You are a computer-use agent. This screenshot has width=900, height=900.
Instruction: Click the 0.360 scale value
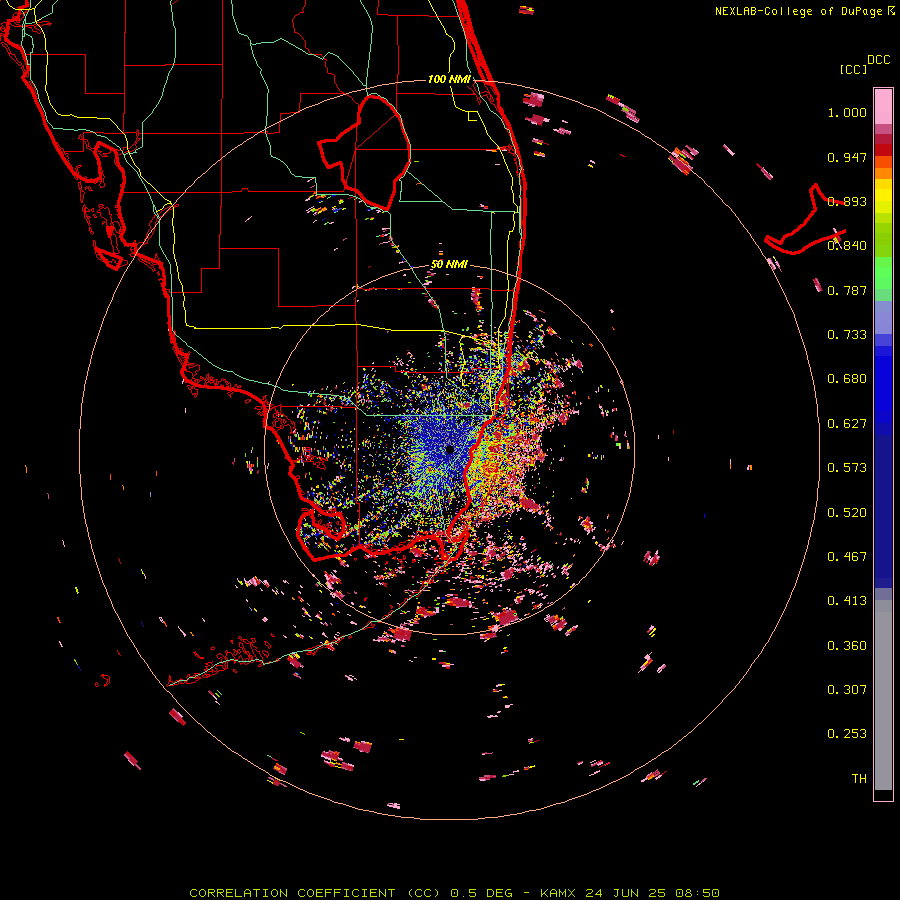[x=847, y=646]
